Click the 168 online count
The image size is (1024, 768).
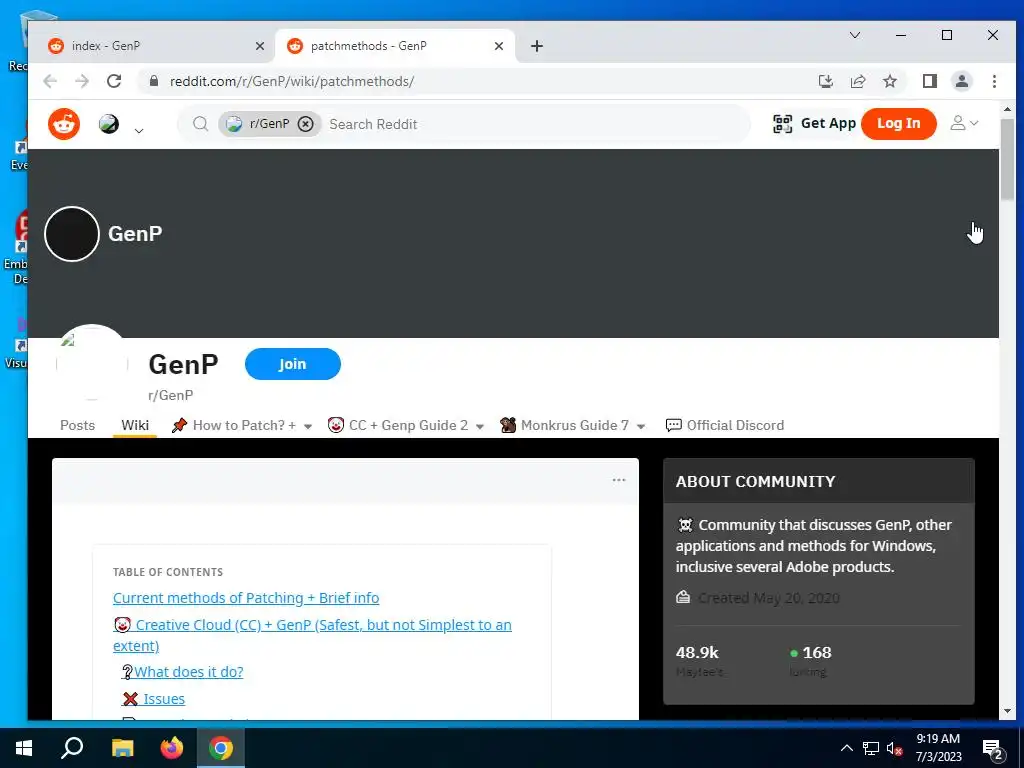pyautogui.click(x=816, y=652)
